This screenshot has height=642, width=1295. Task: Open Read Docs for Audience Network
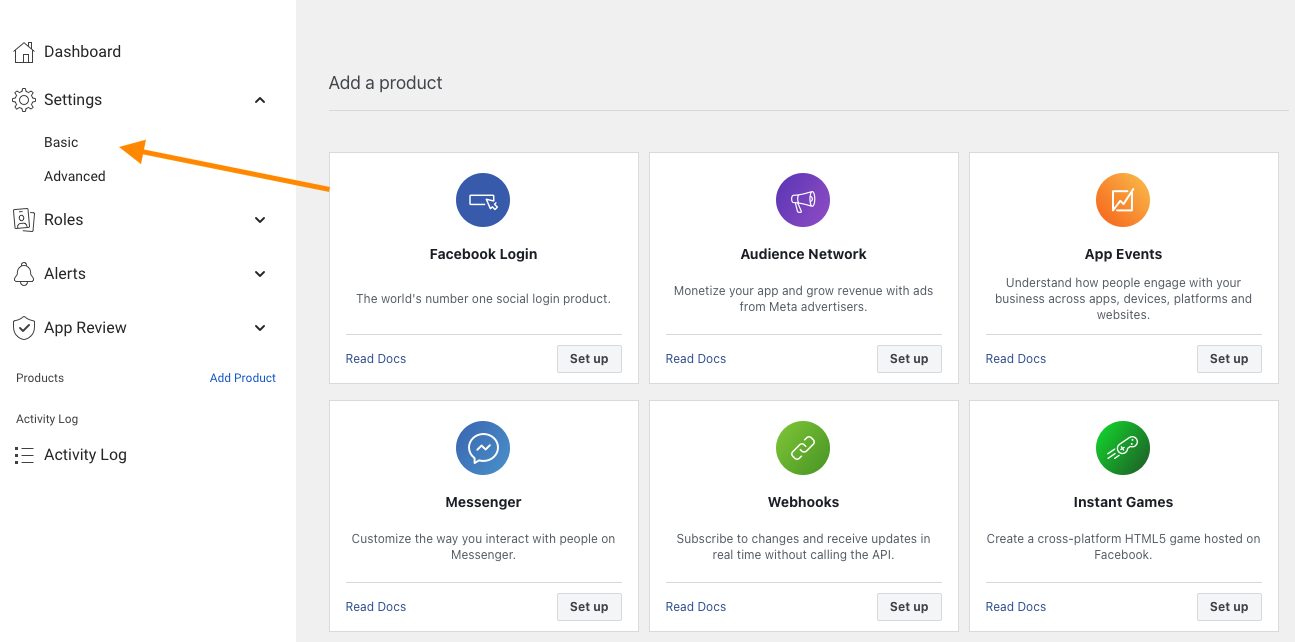[696, 359]
